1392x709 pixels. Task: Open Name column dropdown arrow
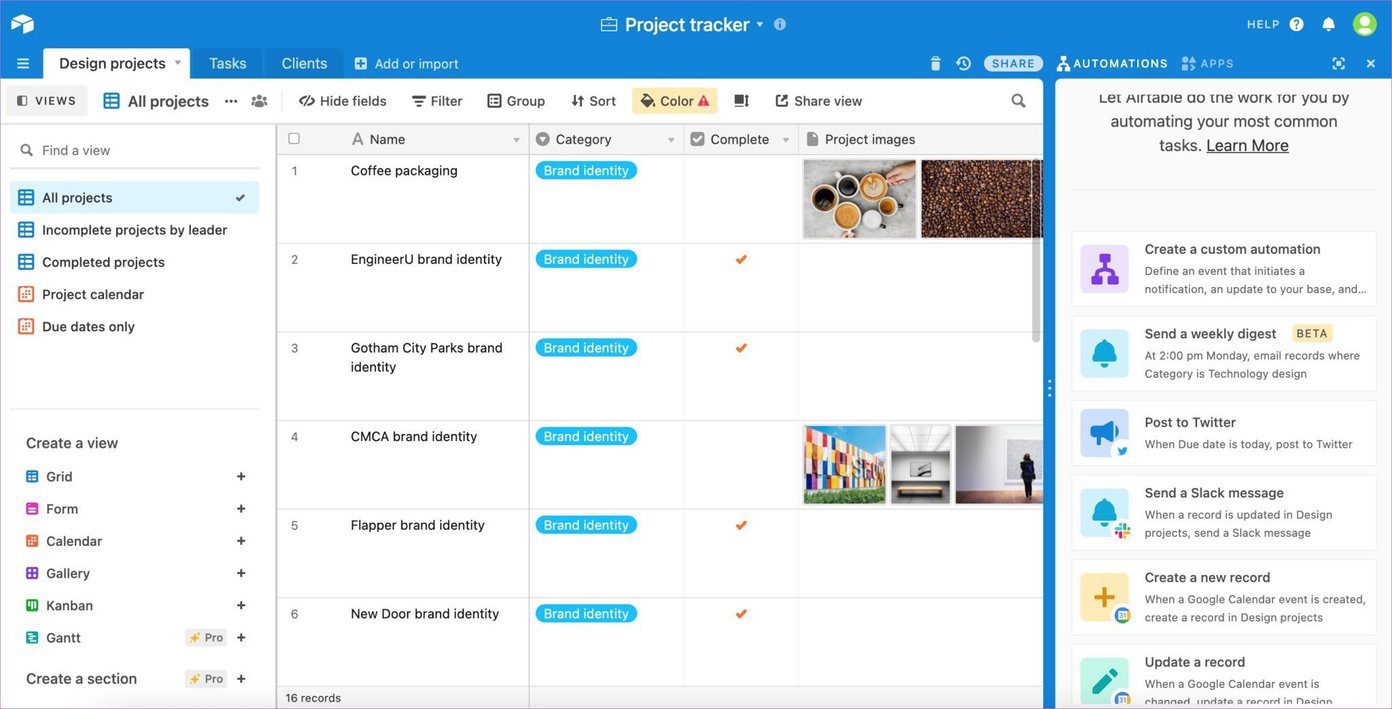[516, 140]
